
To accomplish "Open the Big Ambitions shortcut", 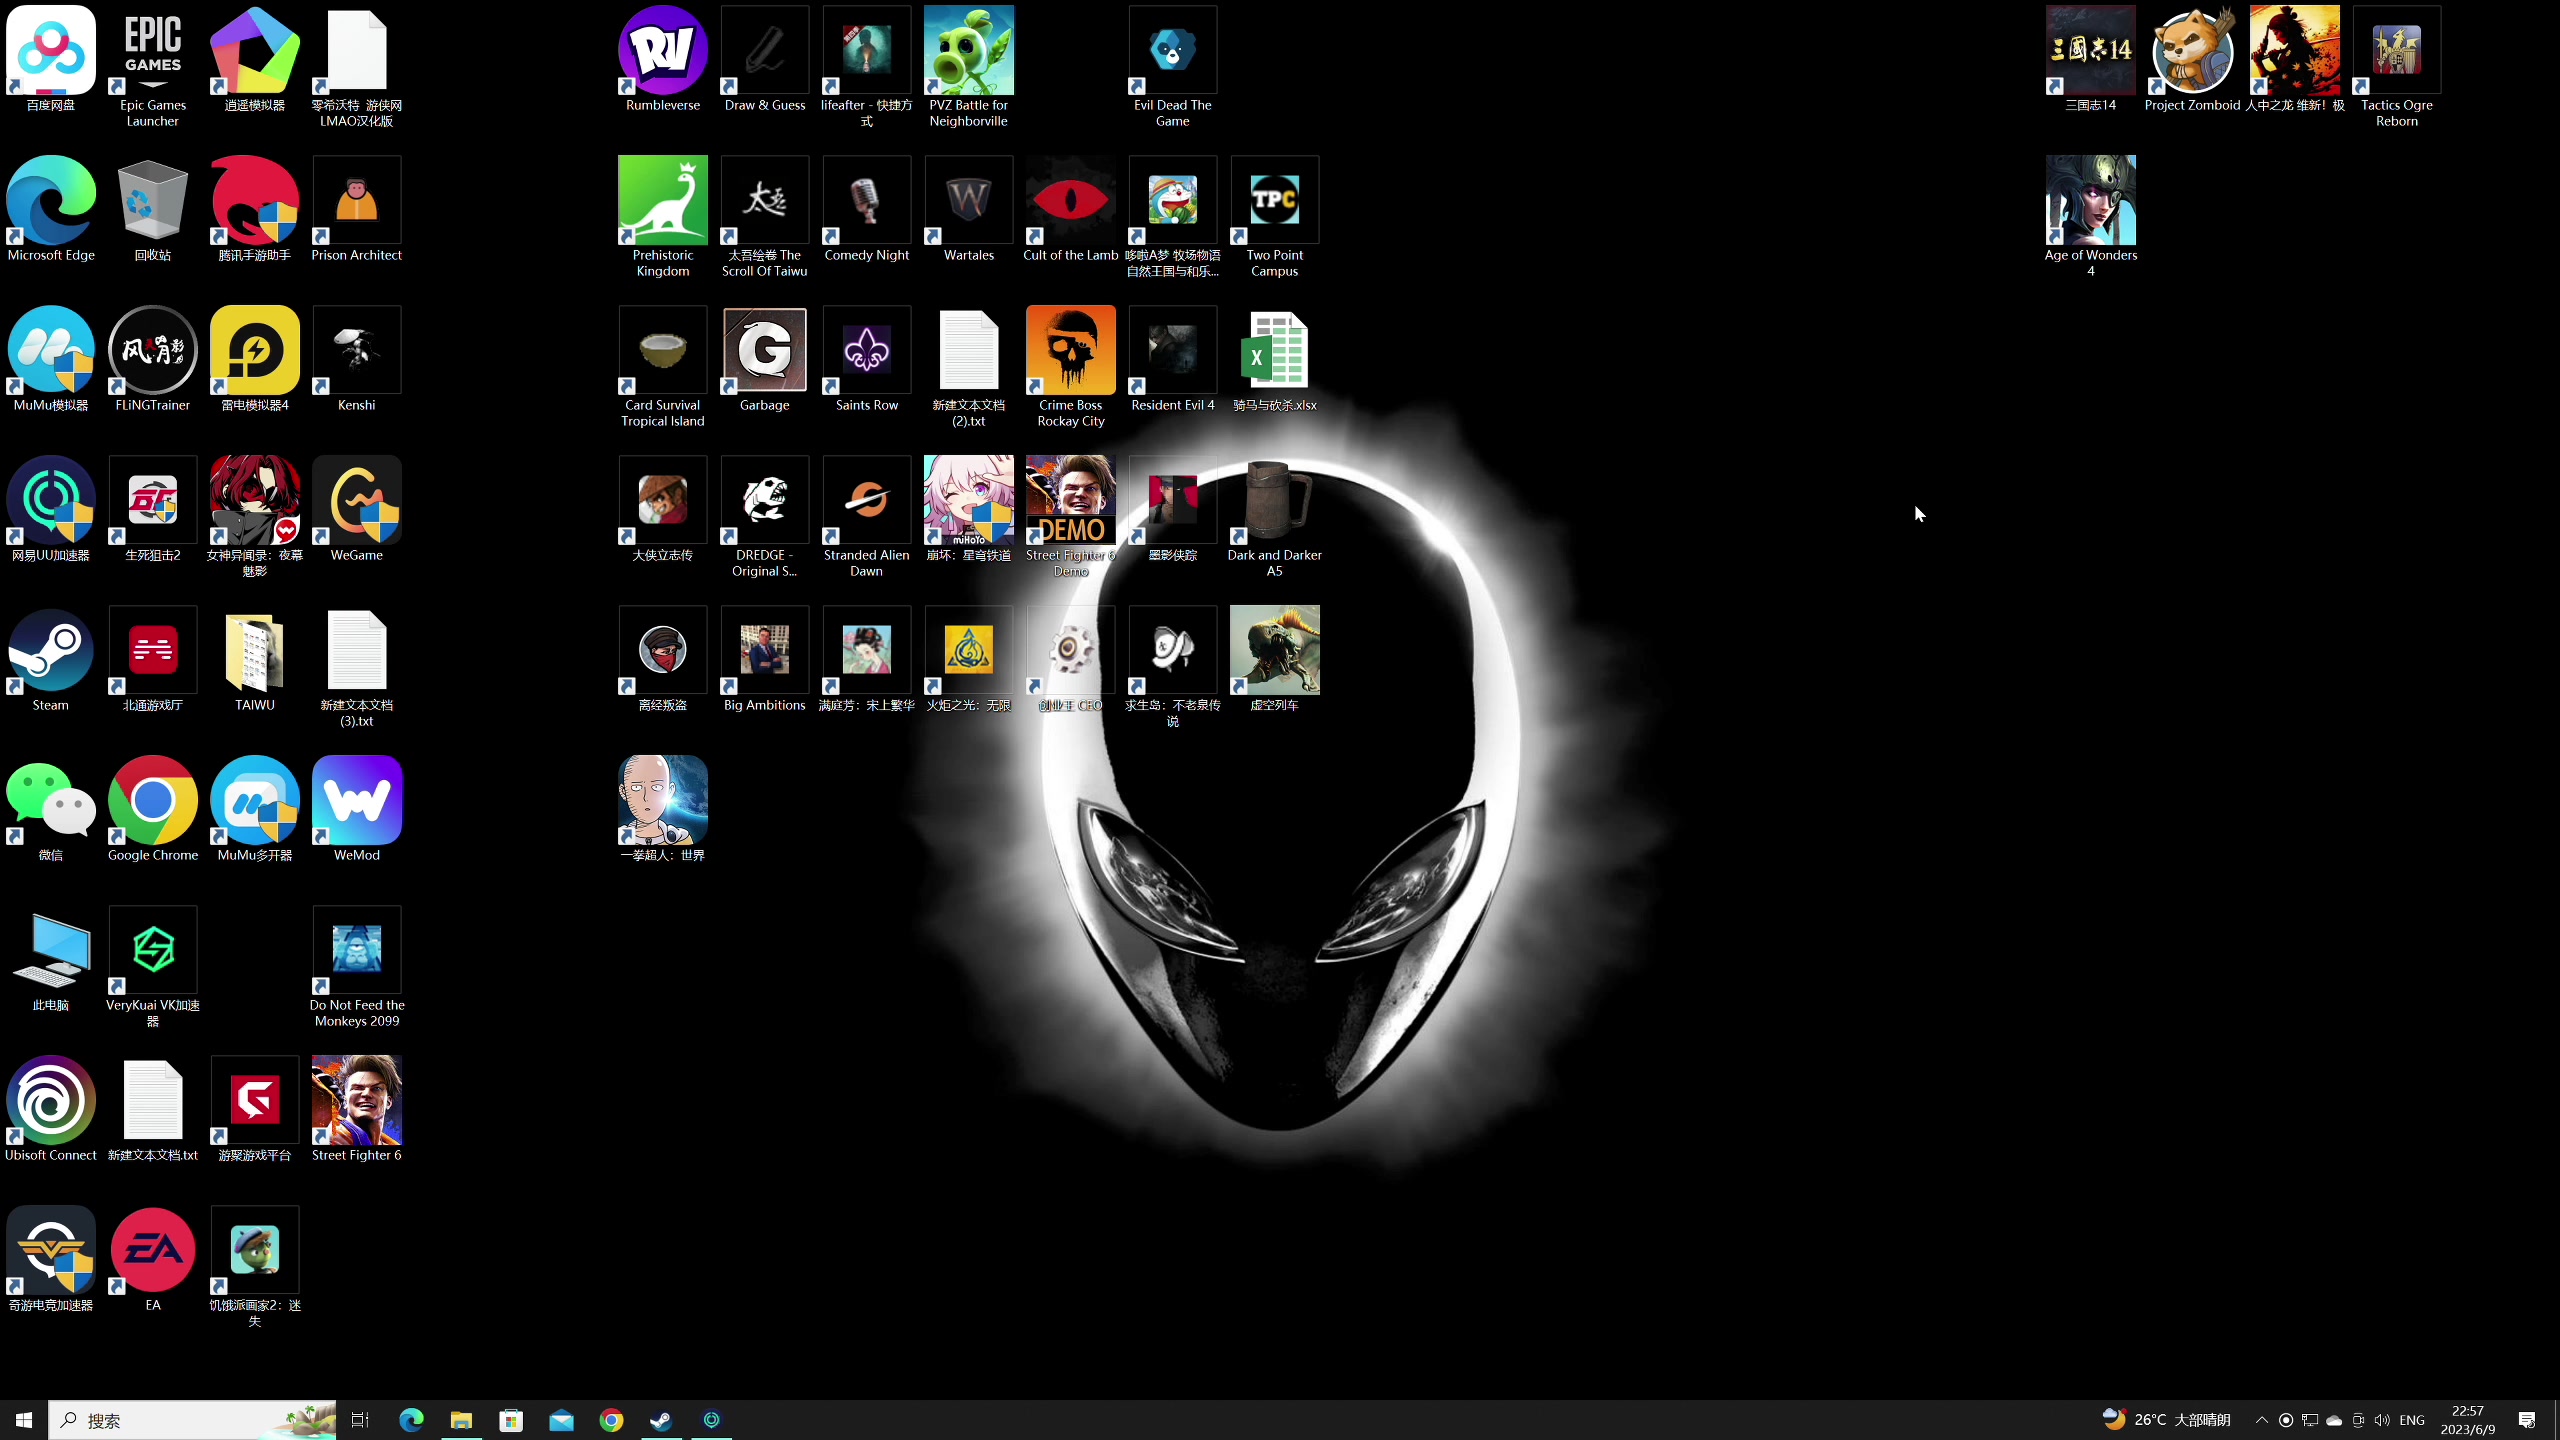I will click(765, 660).
